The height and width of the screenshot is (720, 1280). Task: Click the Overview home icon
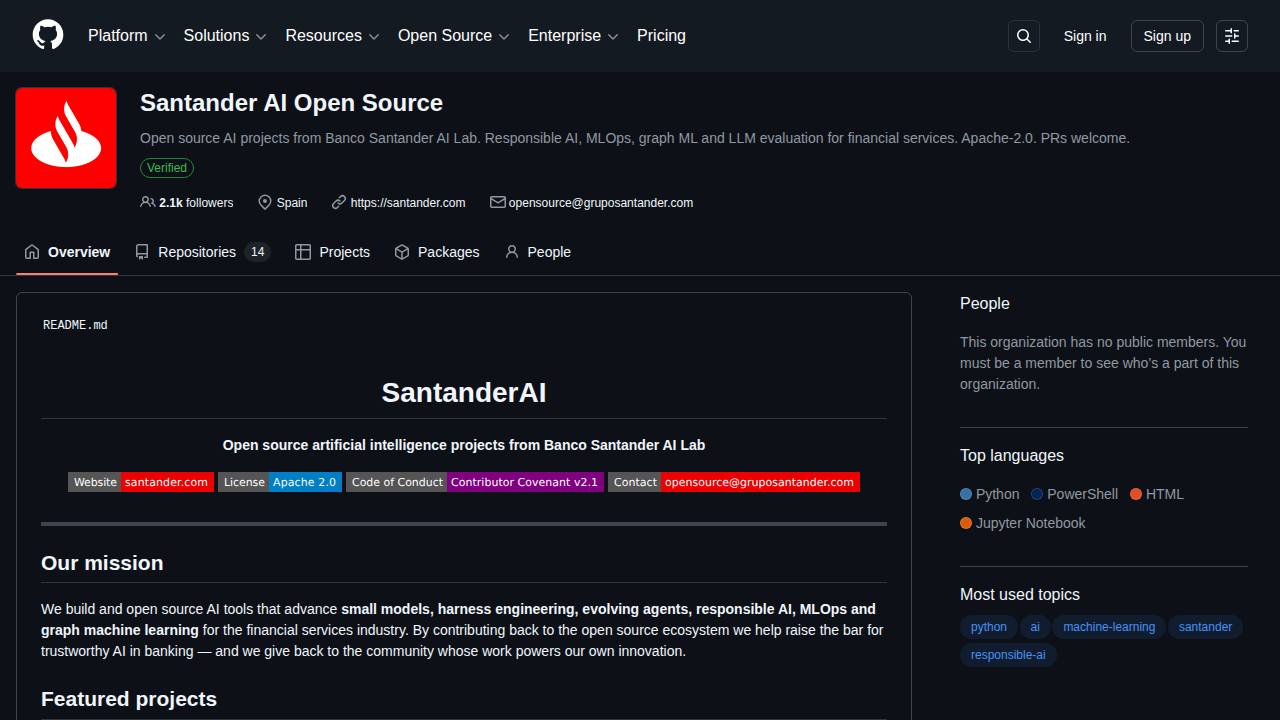tap(32, 252)
